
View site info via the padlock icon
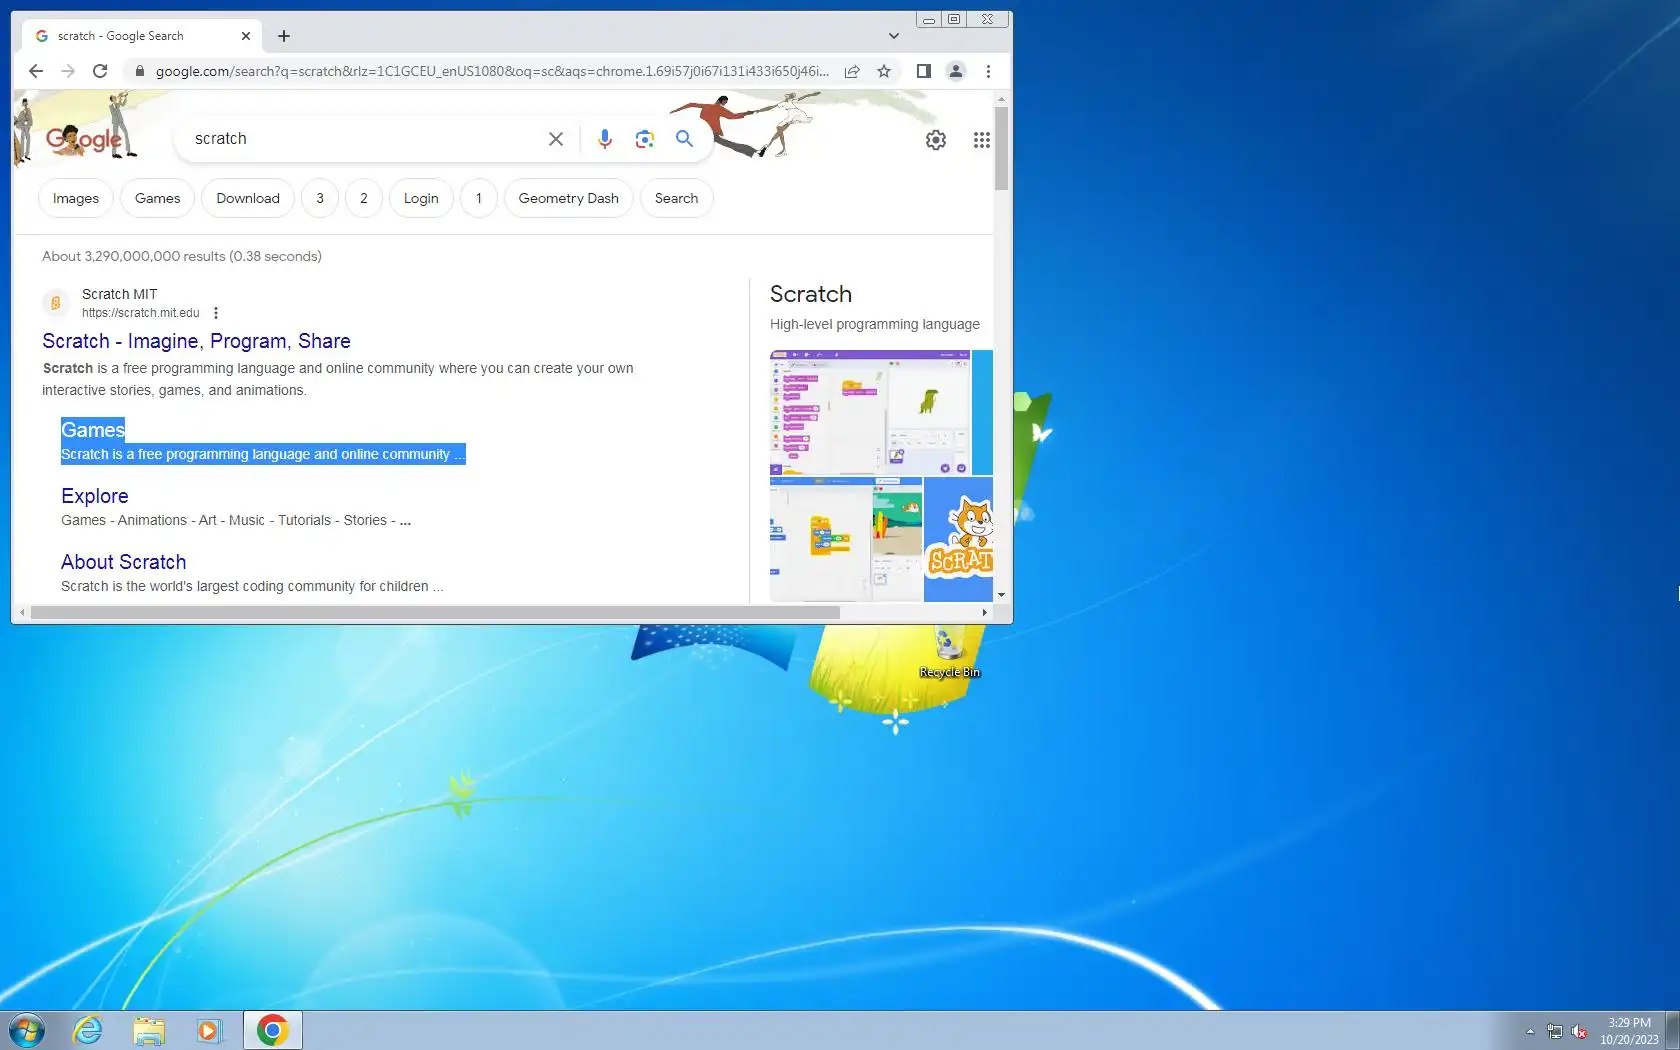140,71
